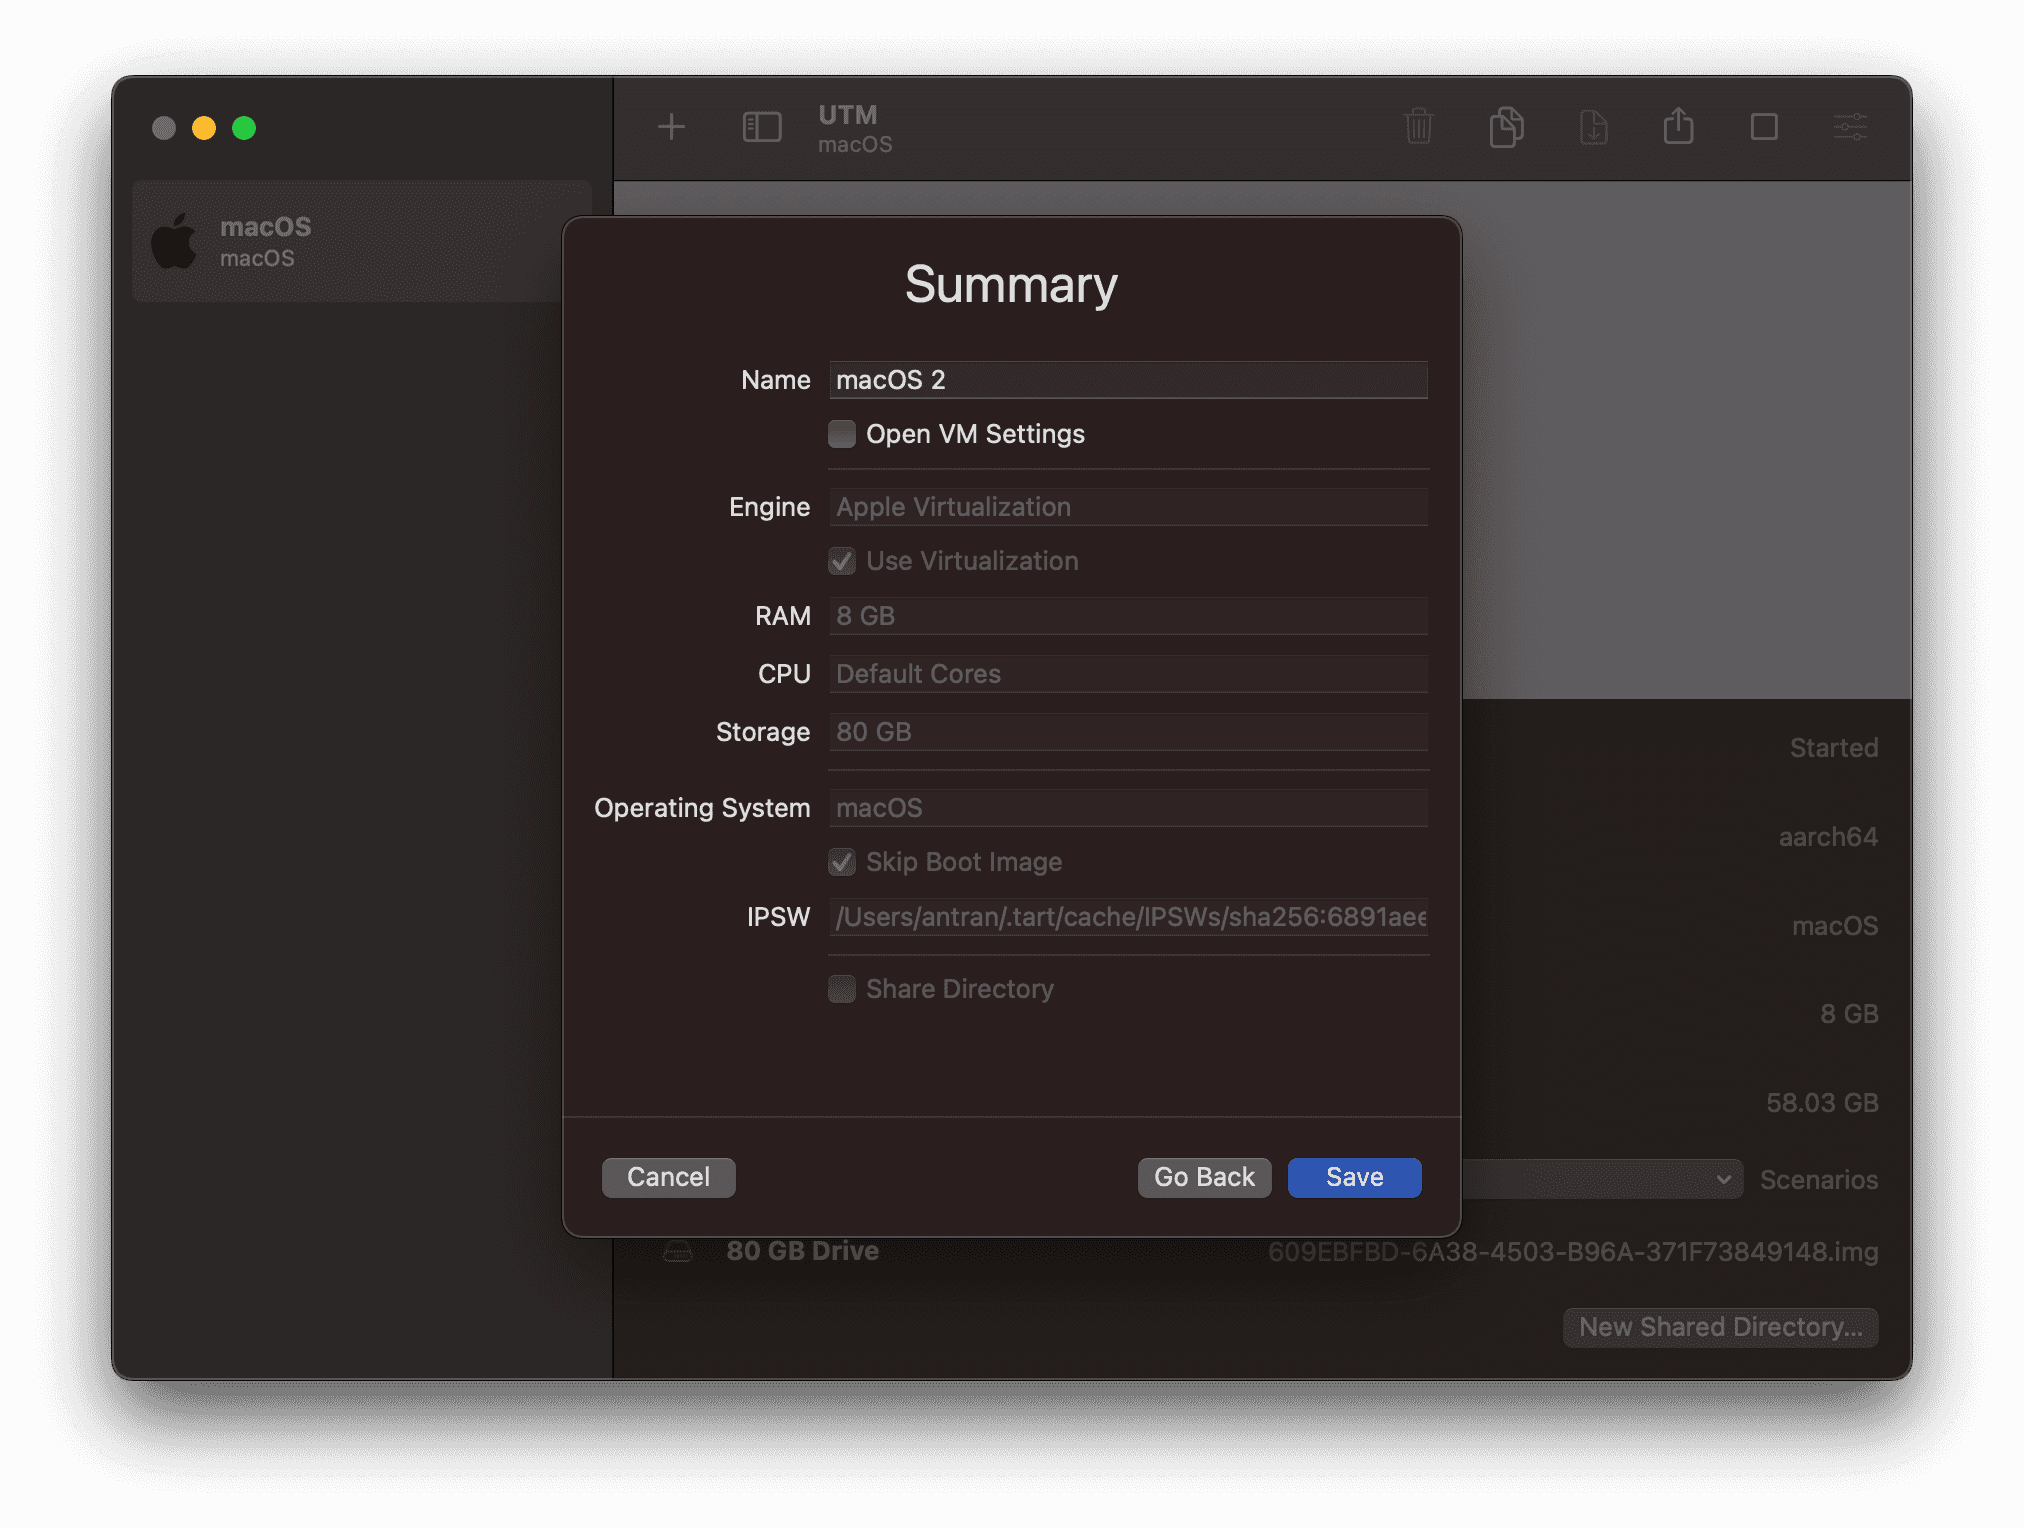Screen dimensions: 2024x1528
Task: Share the VM using the share icon
Action: pyautogui.click(x=1679, y=127)
